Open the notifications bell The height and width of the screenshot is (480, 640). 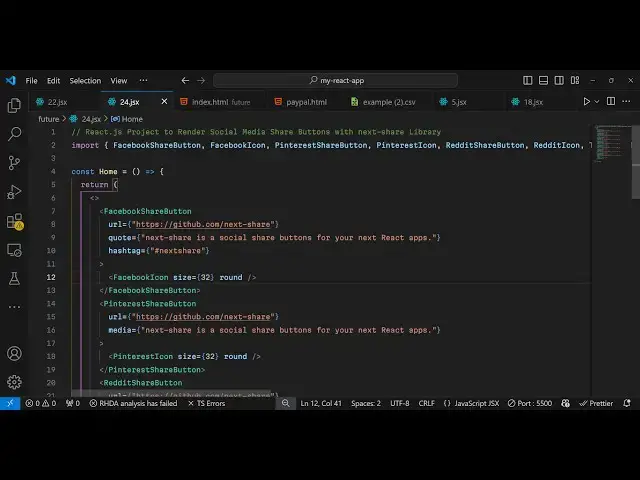click(x=627, y=403)
